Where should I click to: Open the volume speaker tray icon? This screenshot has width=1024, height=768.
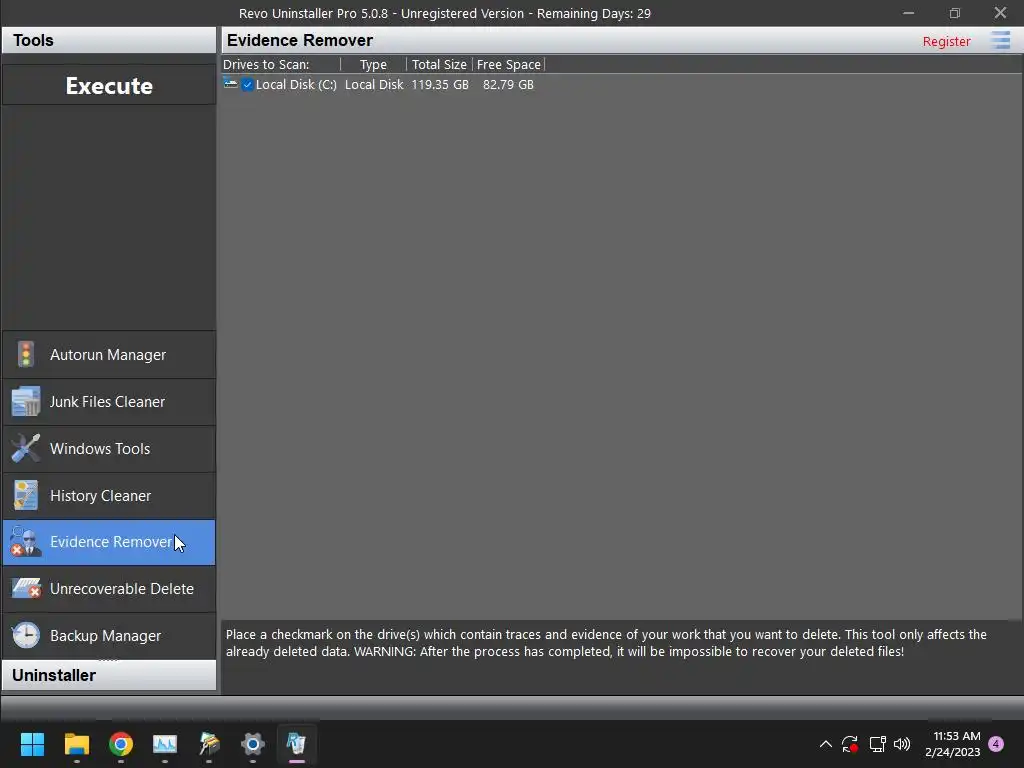[902, 744]
